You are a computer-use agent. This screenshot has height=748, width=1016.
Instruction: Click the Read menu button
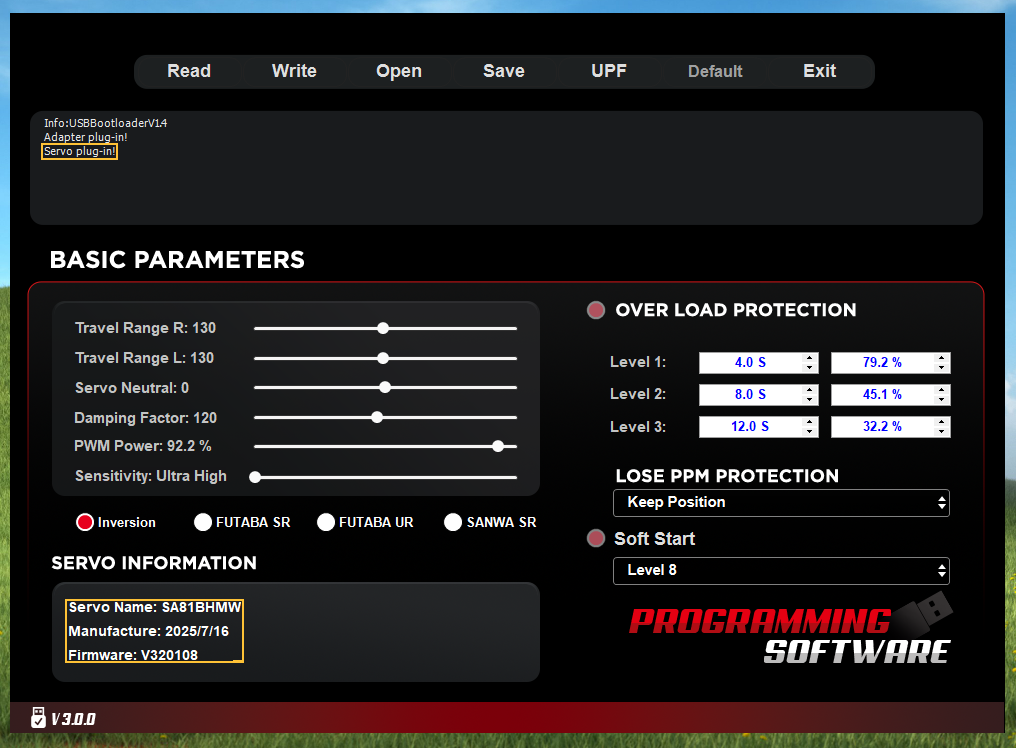[189, 71]
